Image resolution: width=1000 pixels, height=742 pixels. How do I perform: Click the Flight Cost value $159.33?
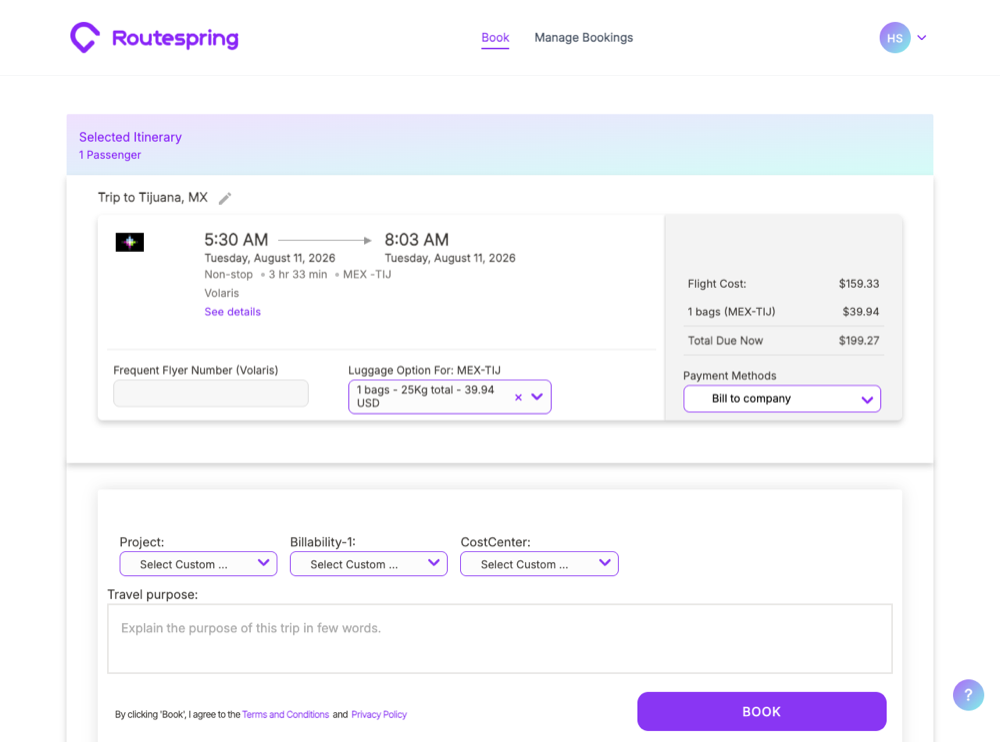(858, 284)
